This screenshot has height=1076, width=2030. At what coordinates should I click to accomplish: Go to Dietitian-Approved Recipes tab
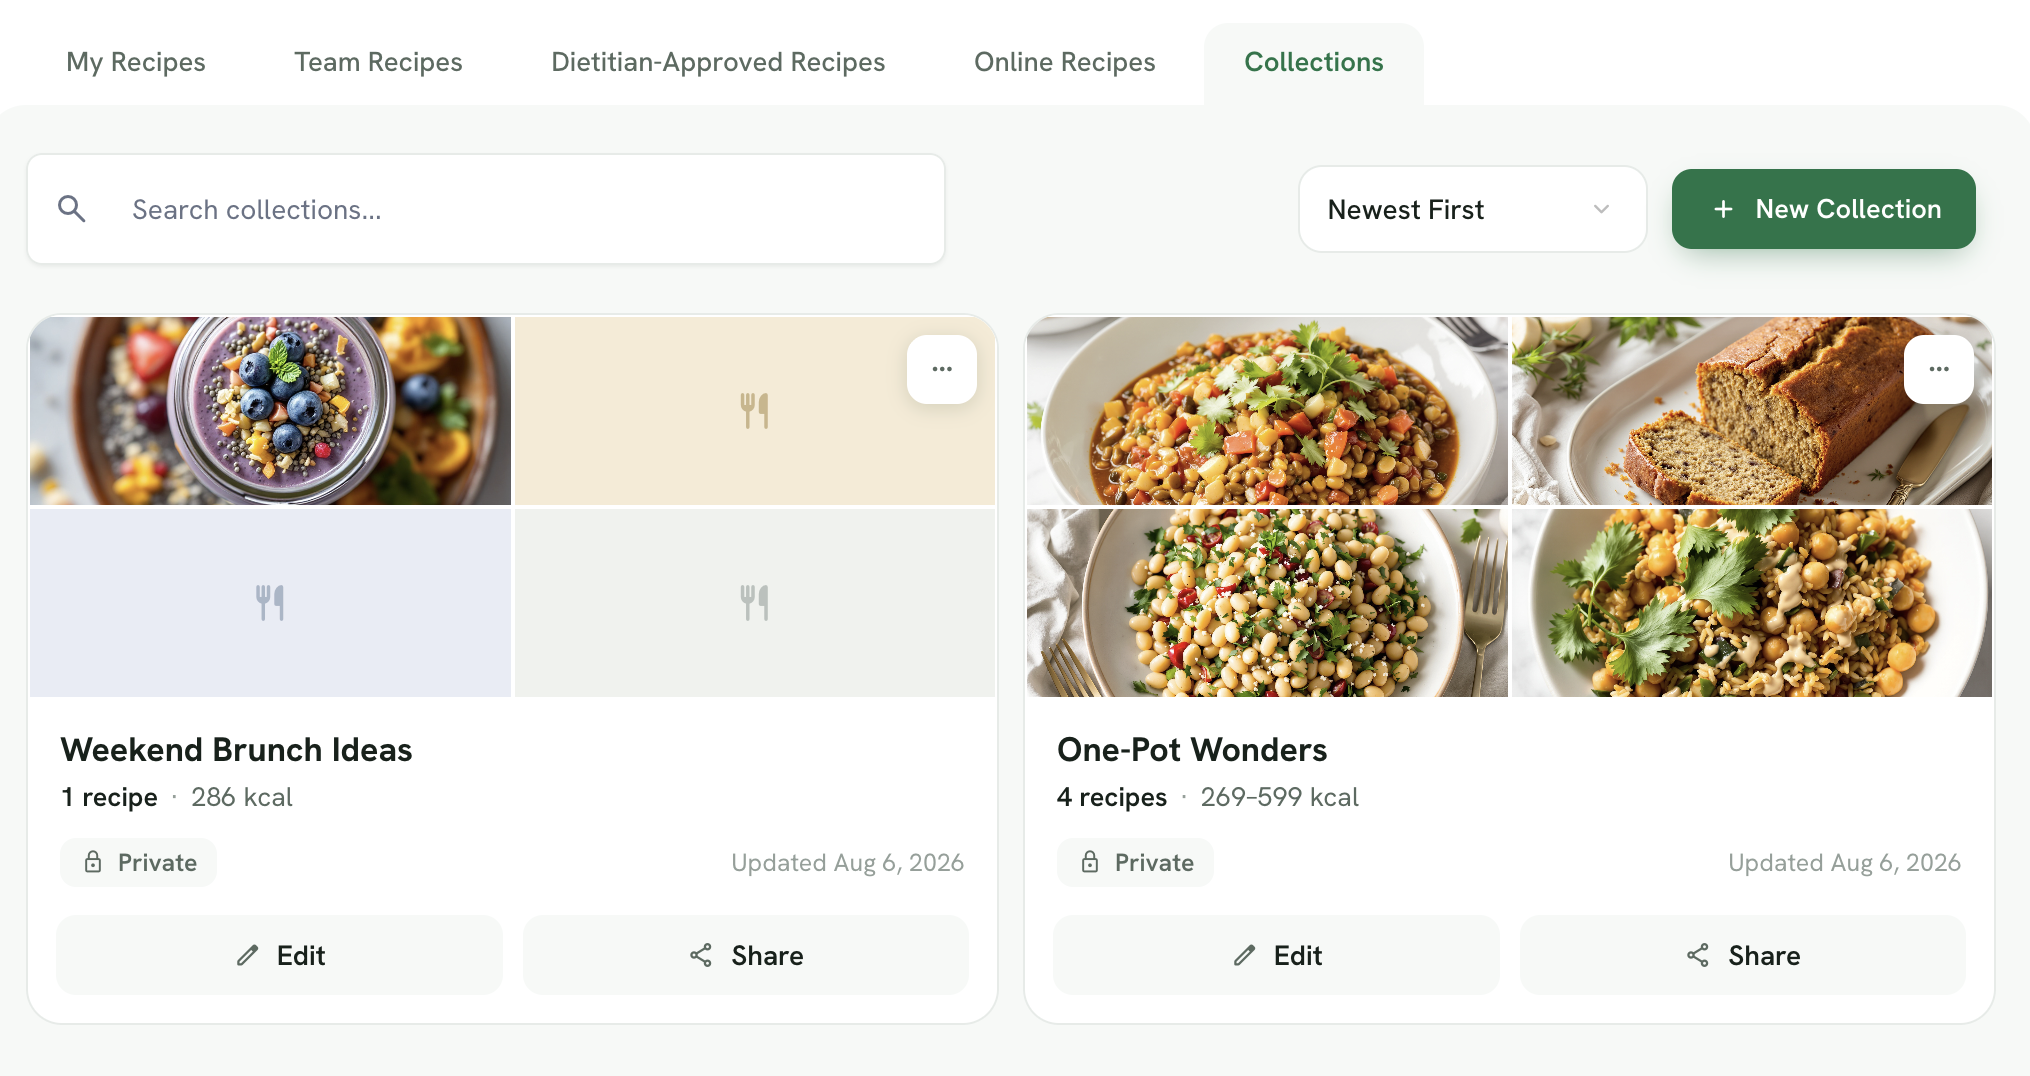[718, 62]
